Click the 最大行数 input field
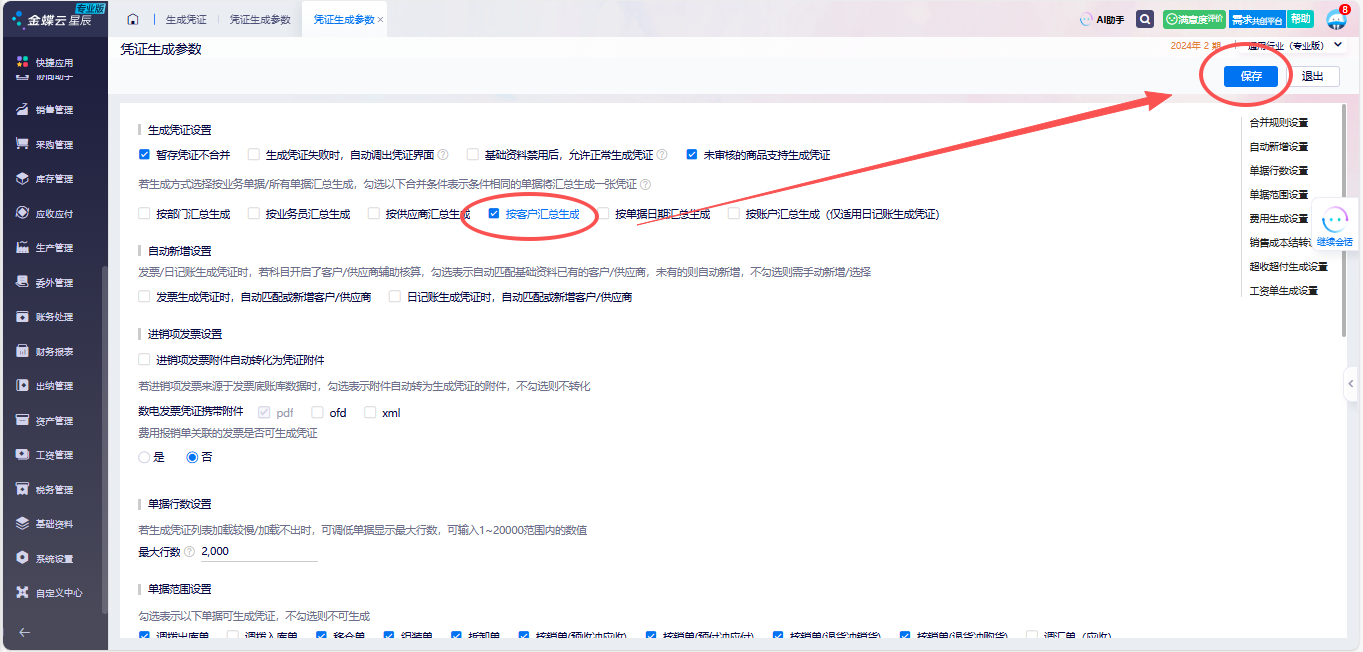 tap(258, 552)
